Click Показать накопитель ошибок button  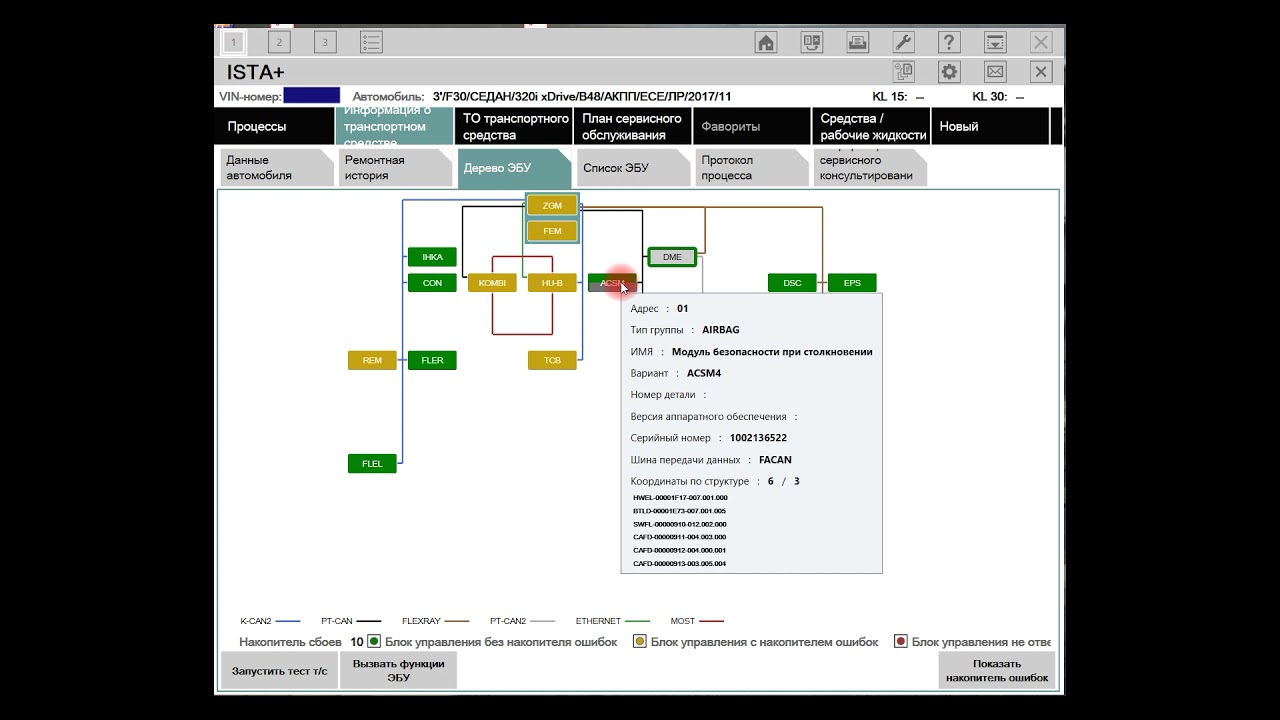997,671
